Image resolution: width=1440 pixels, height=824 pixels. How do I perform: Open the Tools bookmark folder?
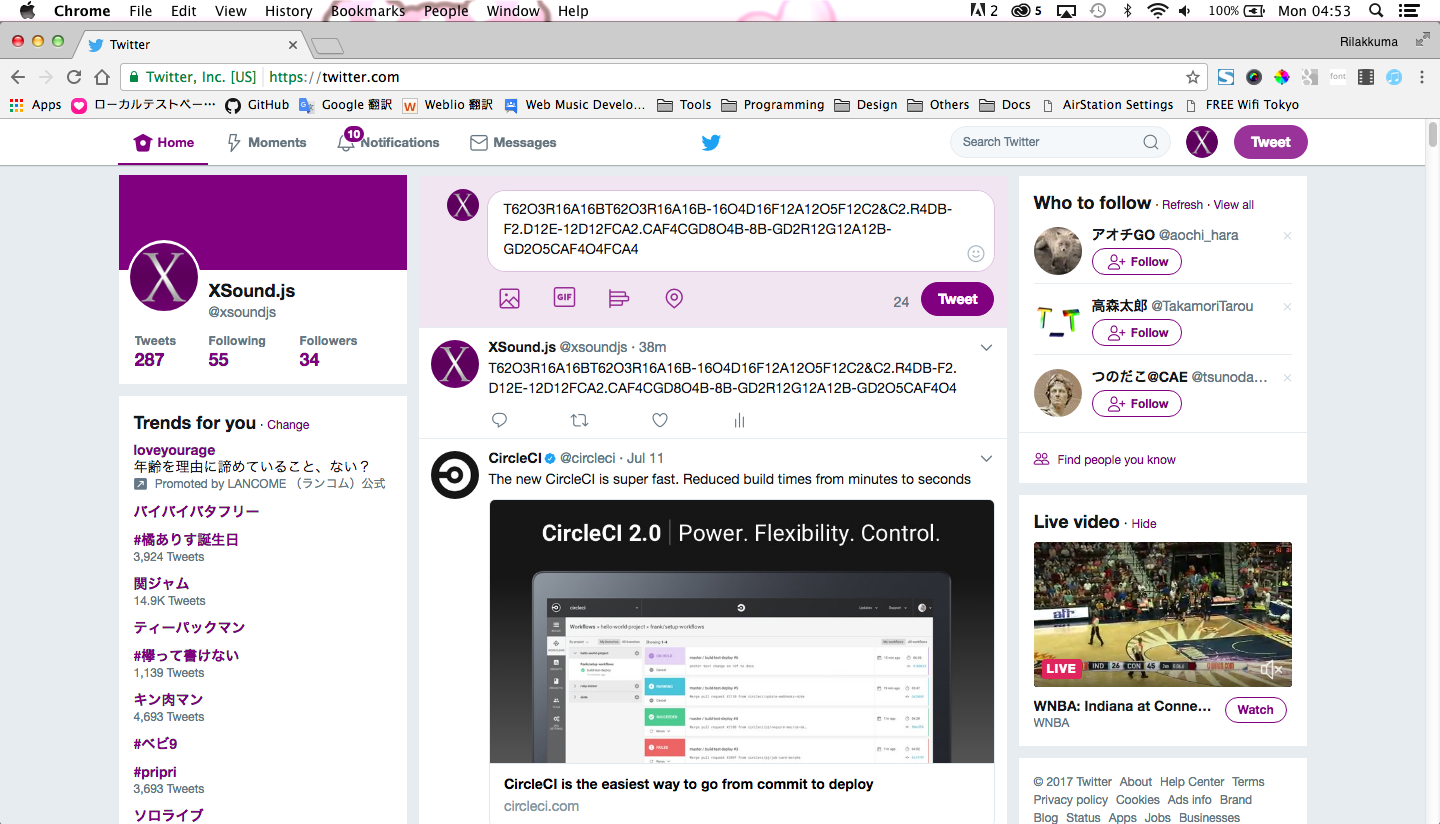pos(685,104)
